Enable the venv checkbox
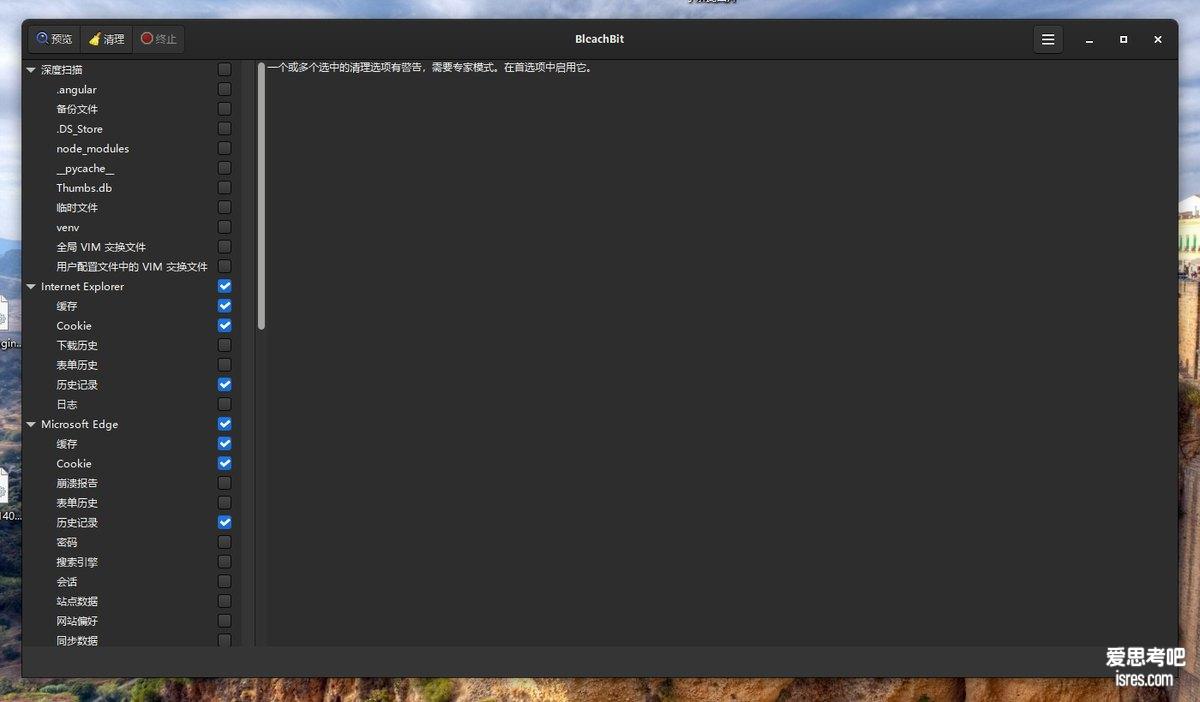Viewport: 1200px width, 702px height. (224, 227)
